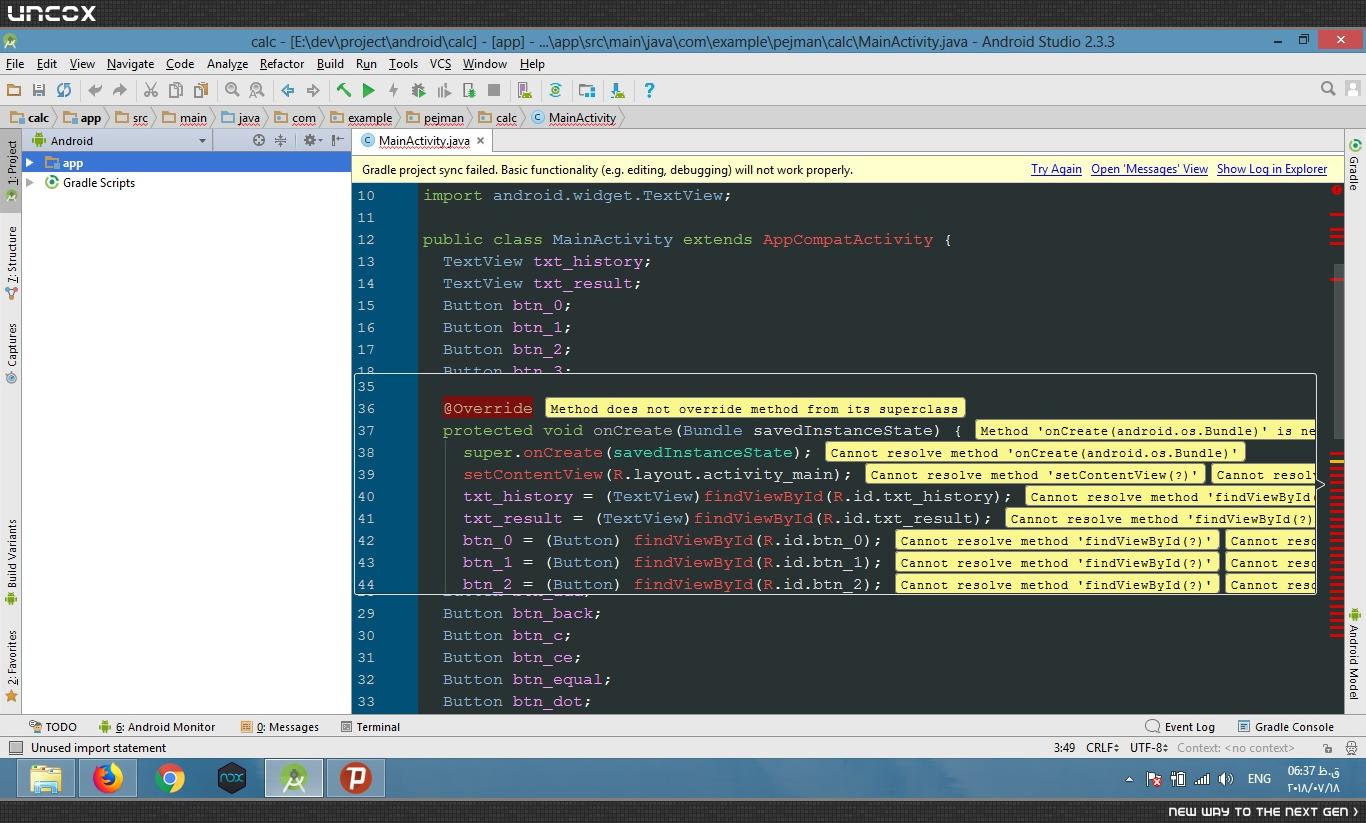The image size is (1366, 823).
Task: Start Debug with the bug icon
Action: [419, 90]
